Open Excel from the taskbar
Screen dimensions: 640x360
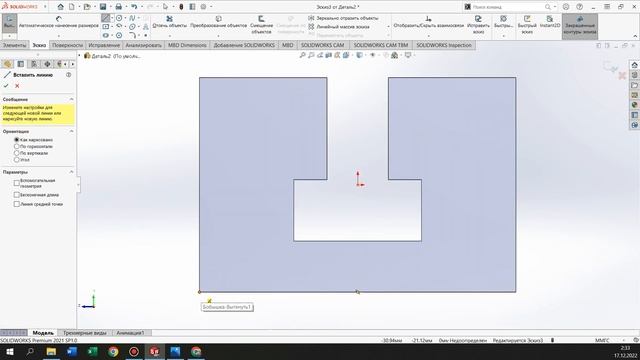pos(93,351)
